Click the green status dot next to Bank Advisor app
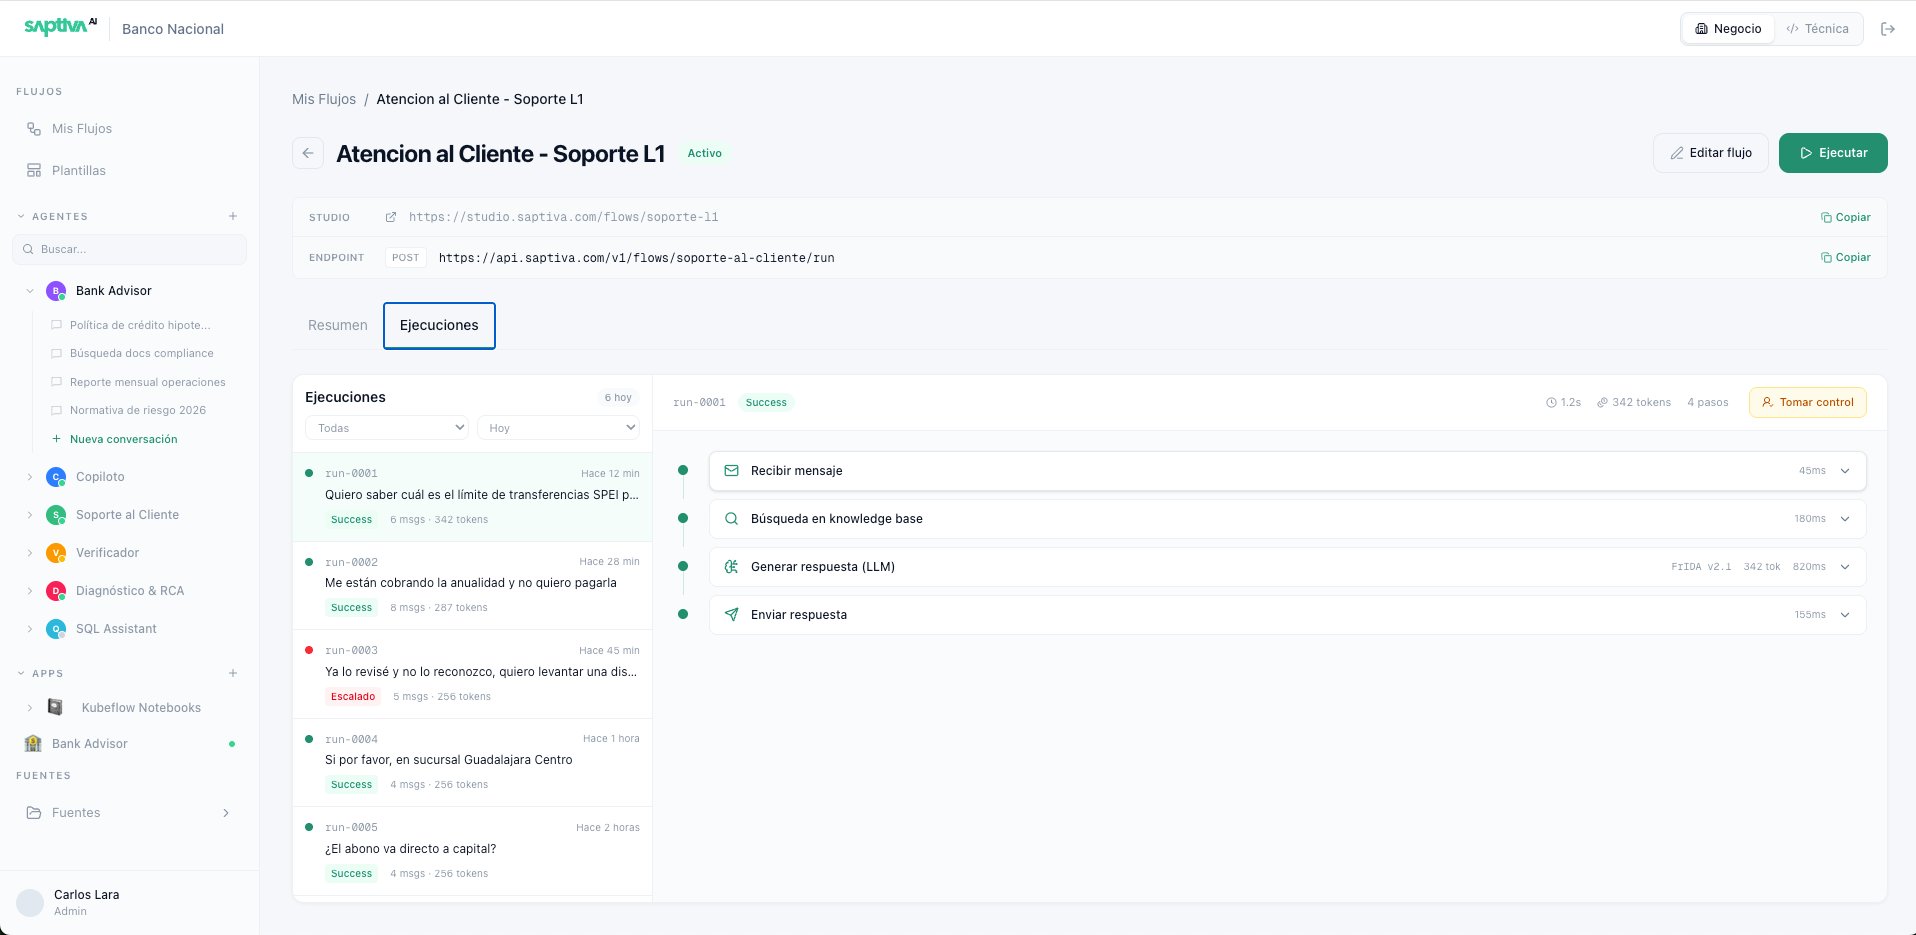1916x935 pixels. 232,743
